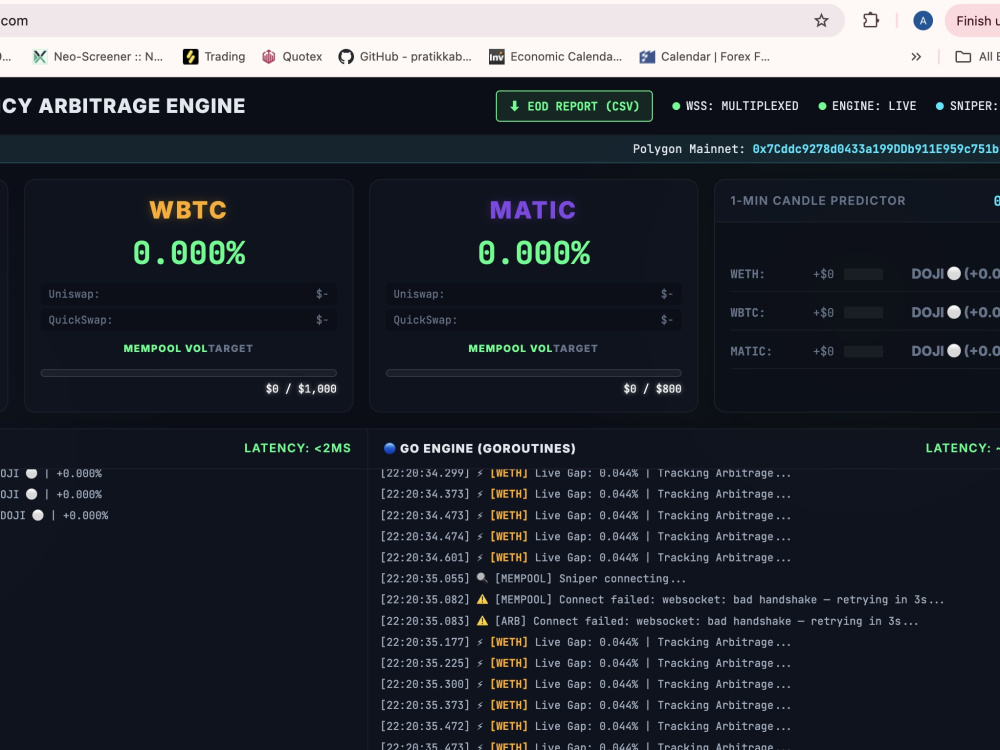Open the profile avatar labeled A
Viewport: 1000px width, 750px height.
[x=923, y=20]
